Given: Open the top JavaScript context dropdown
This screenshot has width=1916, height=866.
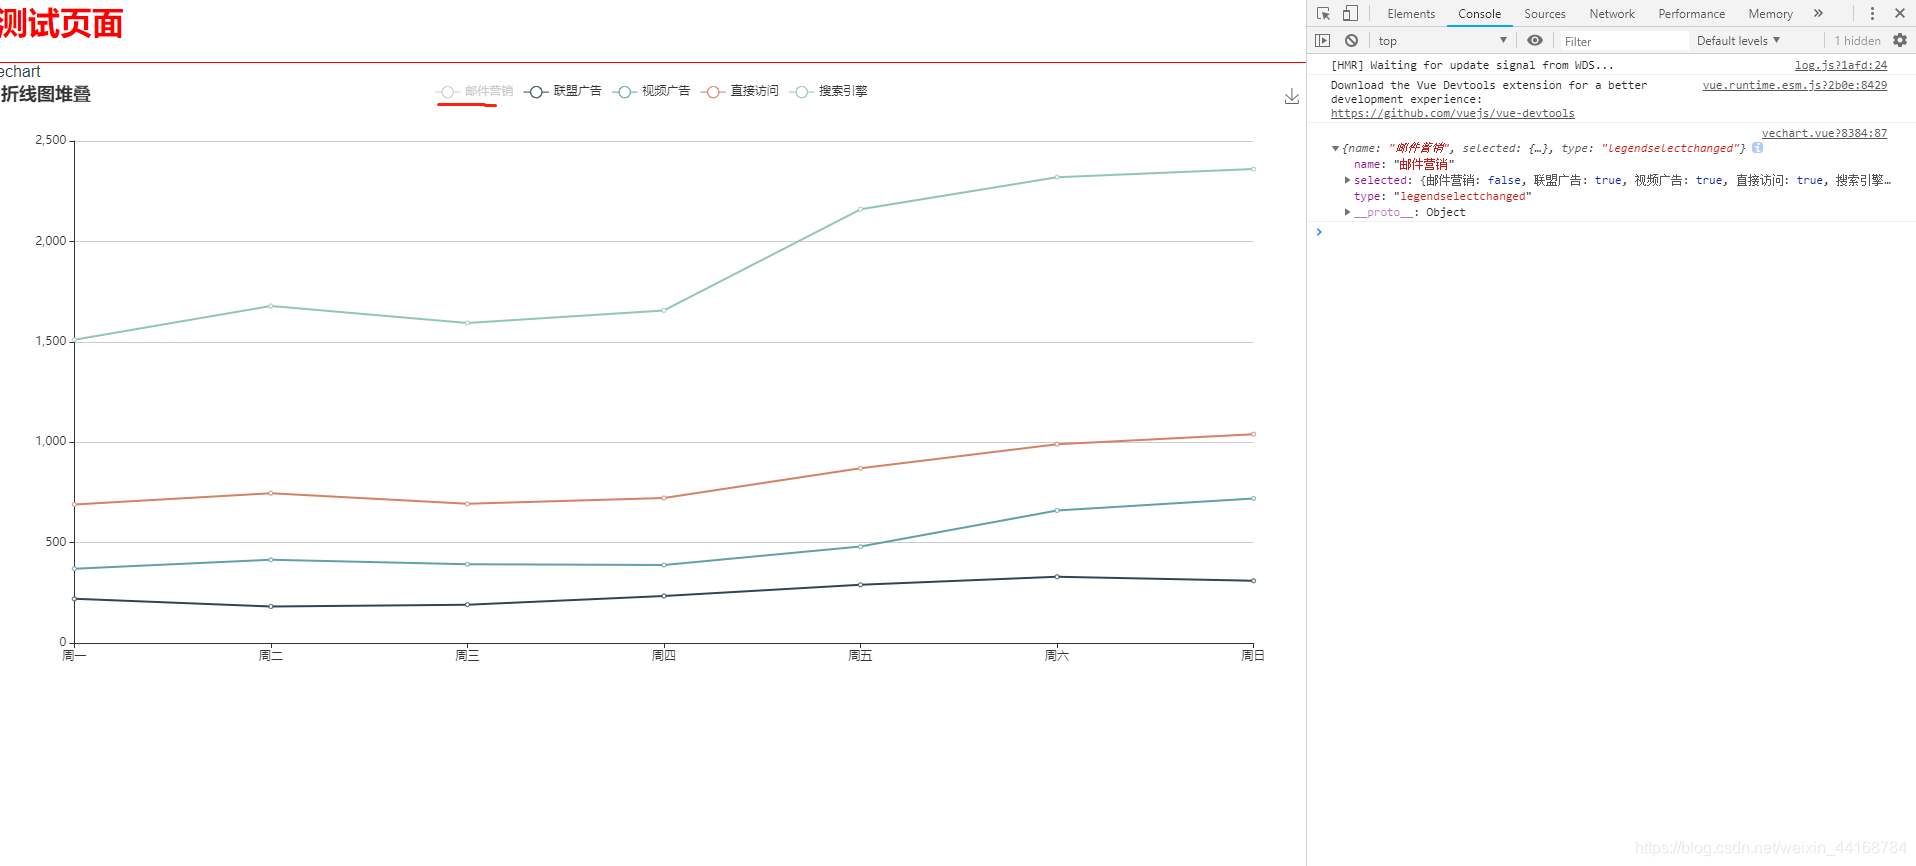Looking at the screenshot, I should point(1442,41).
